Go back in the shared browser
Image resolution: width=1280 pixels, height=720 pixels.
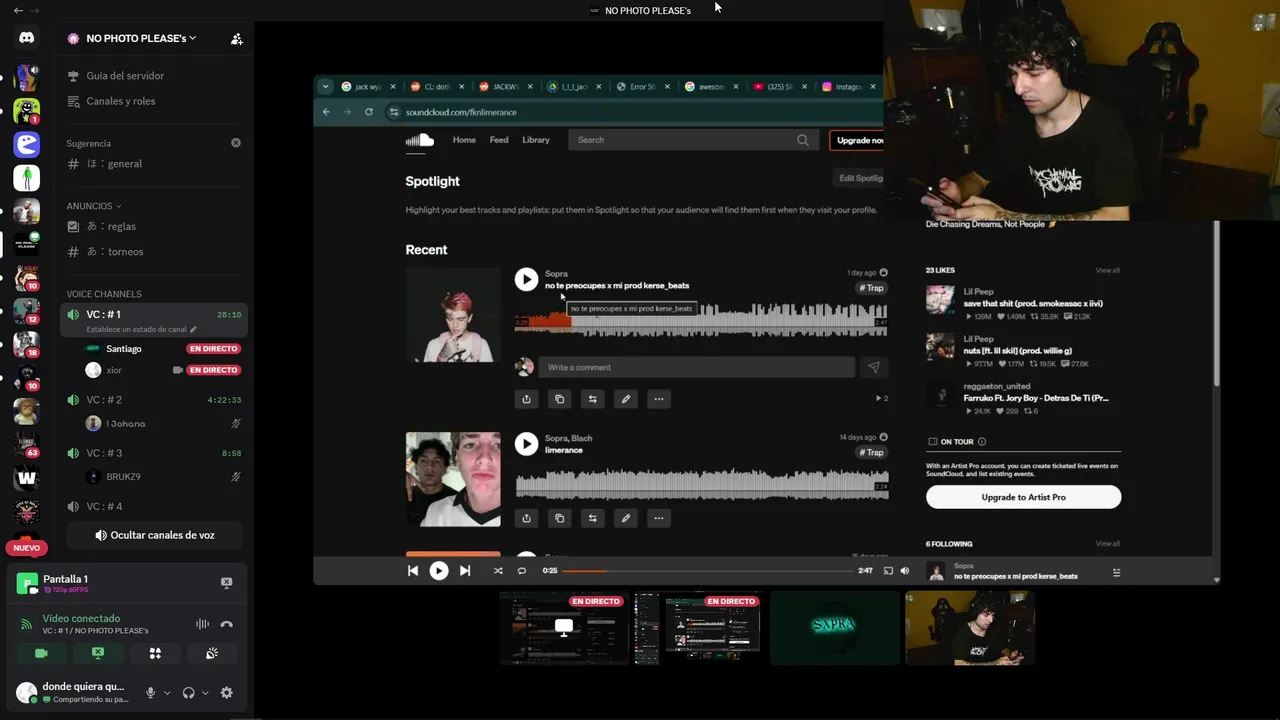(x=326, y=112)
